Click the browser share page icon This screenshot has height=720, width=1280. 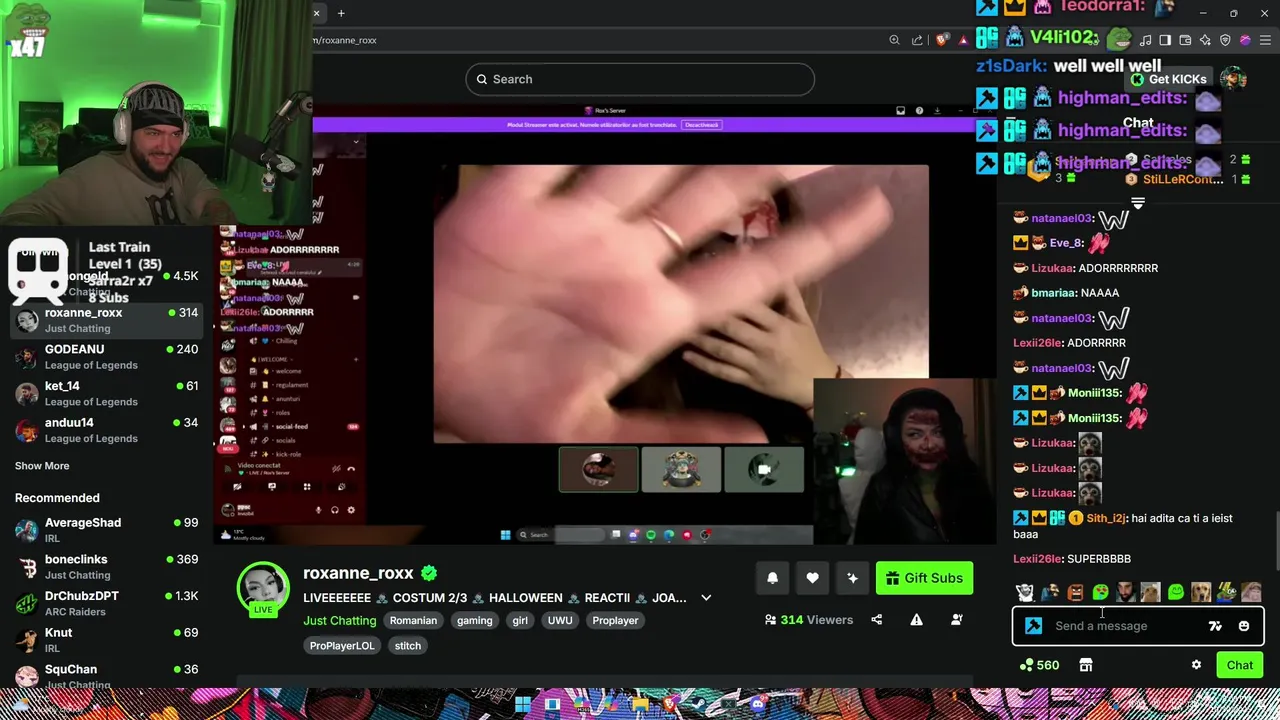point(917,40)
